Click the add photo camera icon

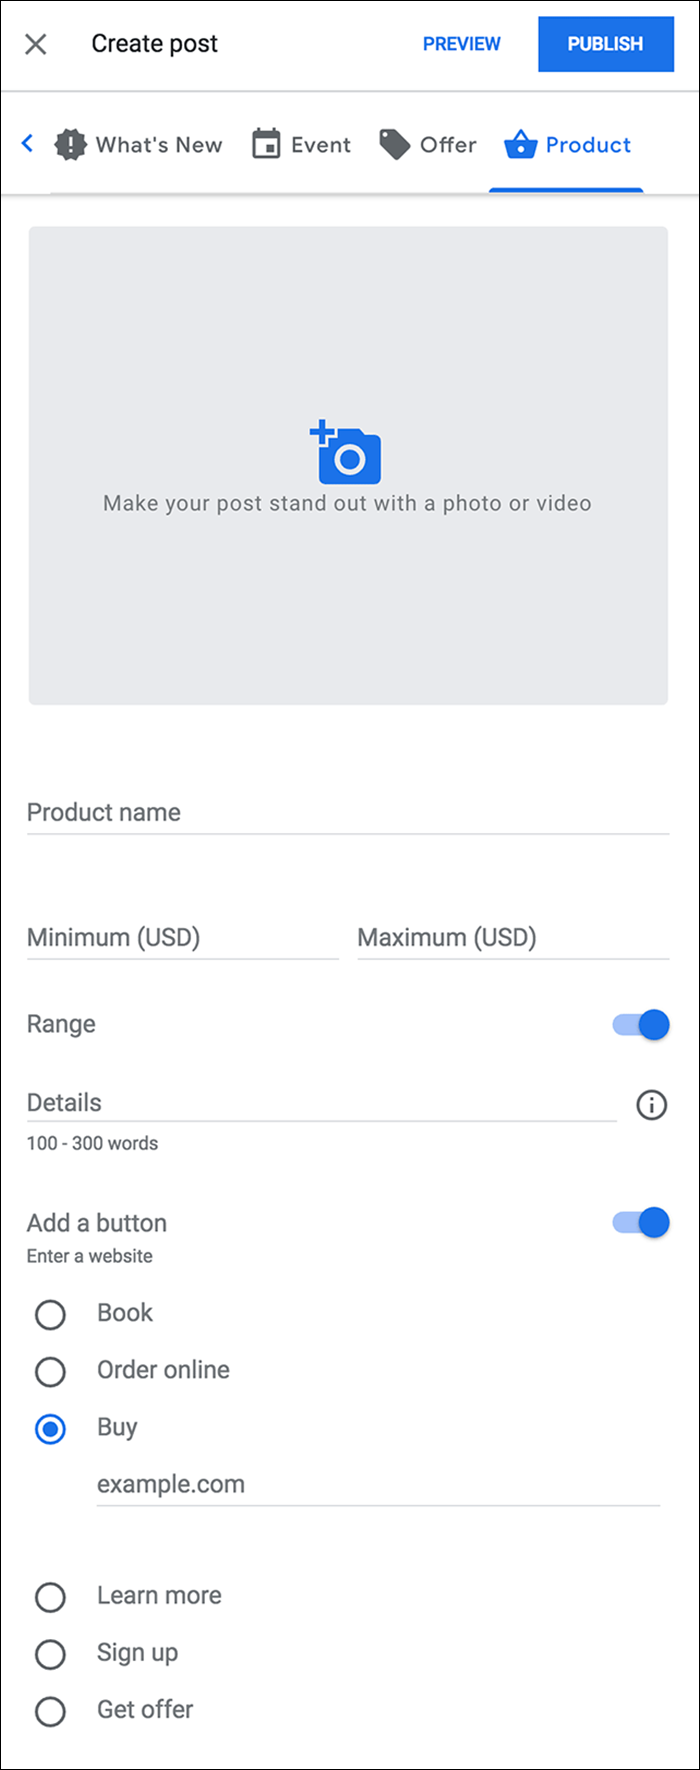coord(345,452)
